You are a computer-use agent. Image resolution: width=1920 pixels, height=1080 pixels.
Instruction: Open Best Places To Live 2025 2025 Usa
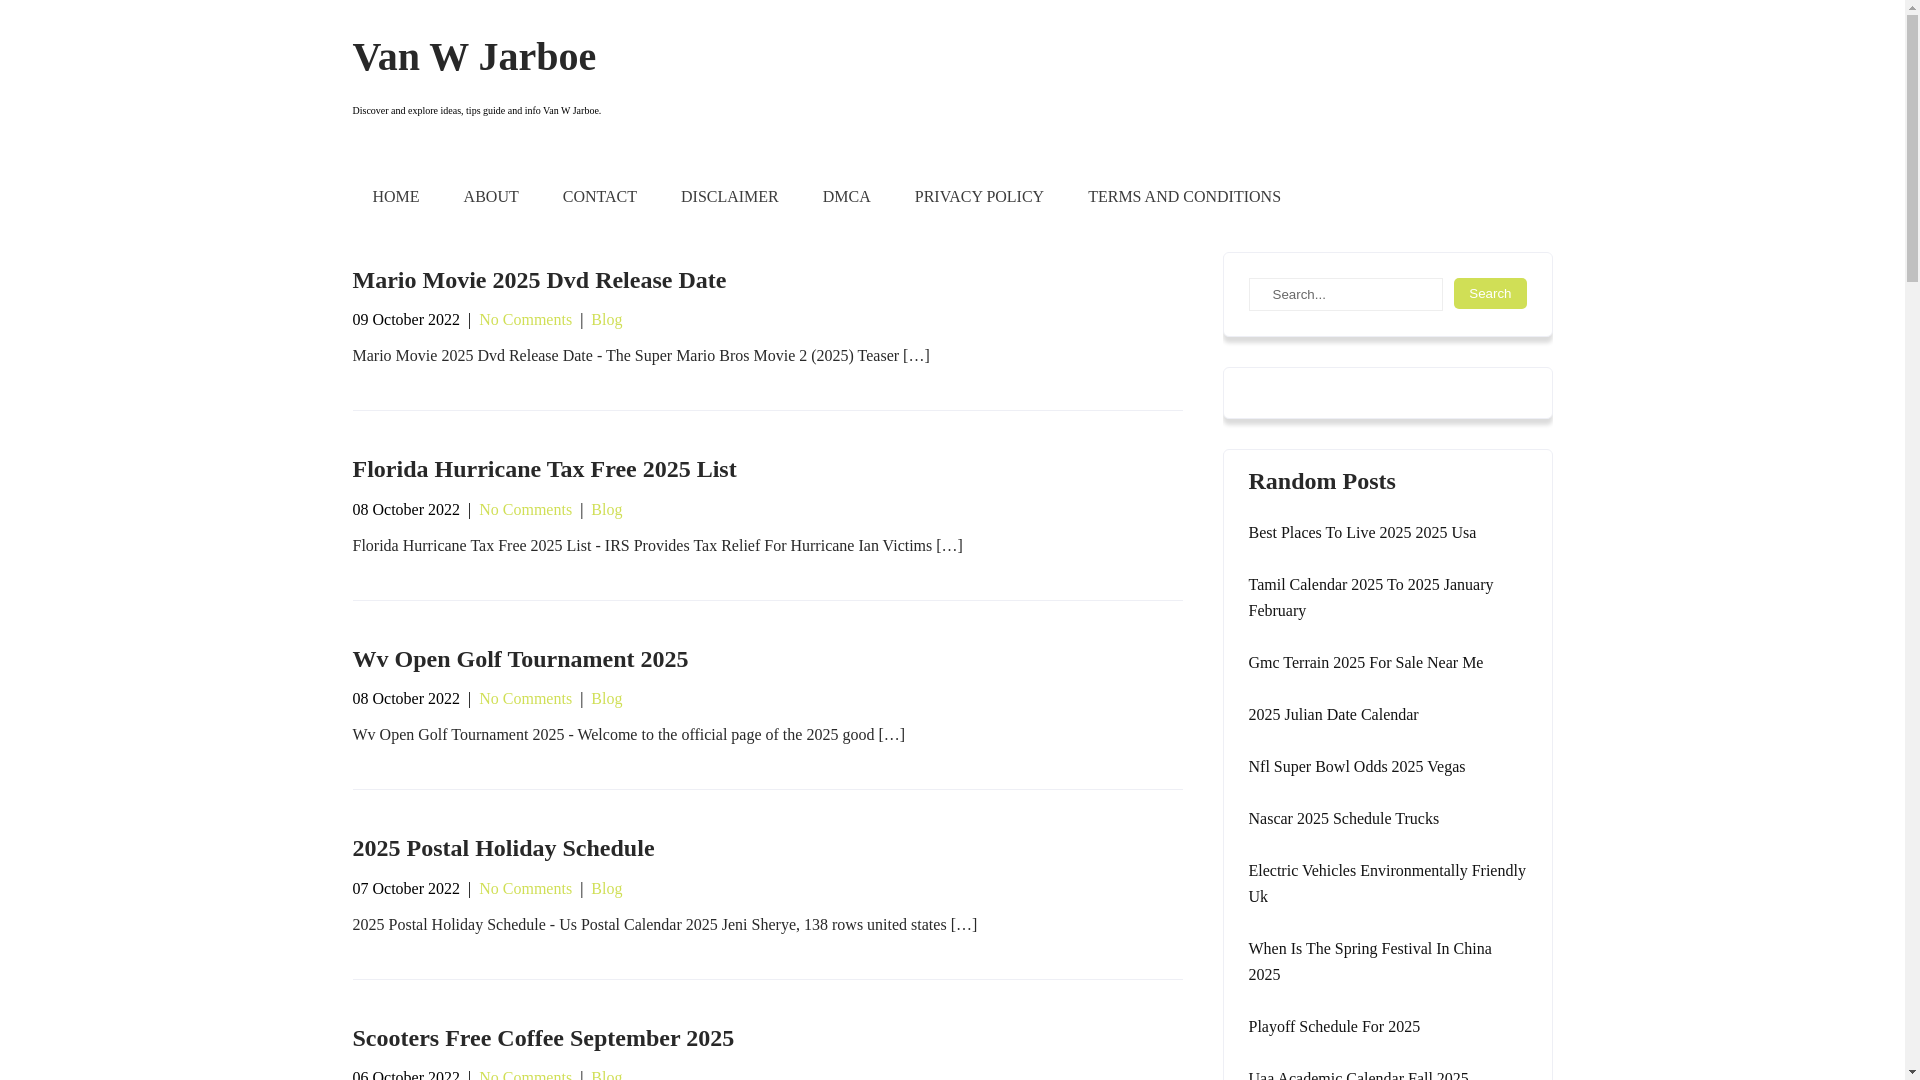click(x=1362, y=533)
